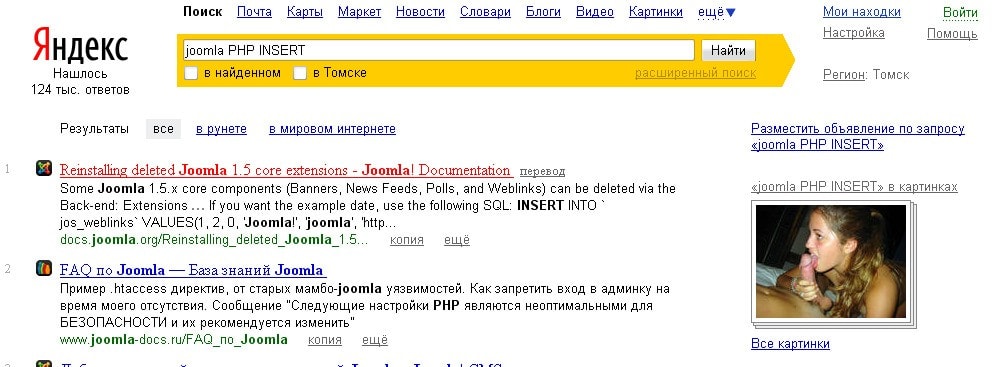Open FAQ по Joomla result title
Image resolution: width=1001 pixels, height=367 pixels.
pos(193,270)
